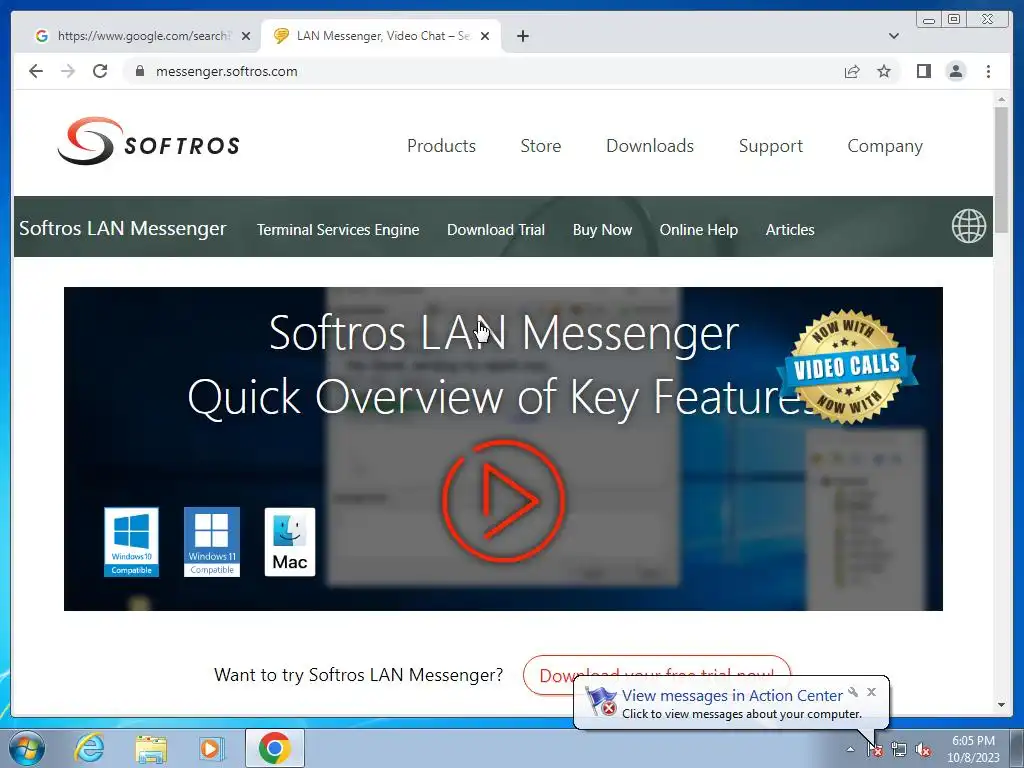Click the Mac compatibility badge

pos(289,542)
